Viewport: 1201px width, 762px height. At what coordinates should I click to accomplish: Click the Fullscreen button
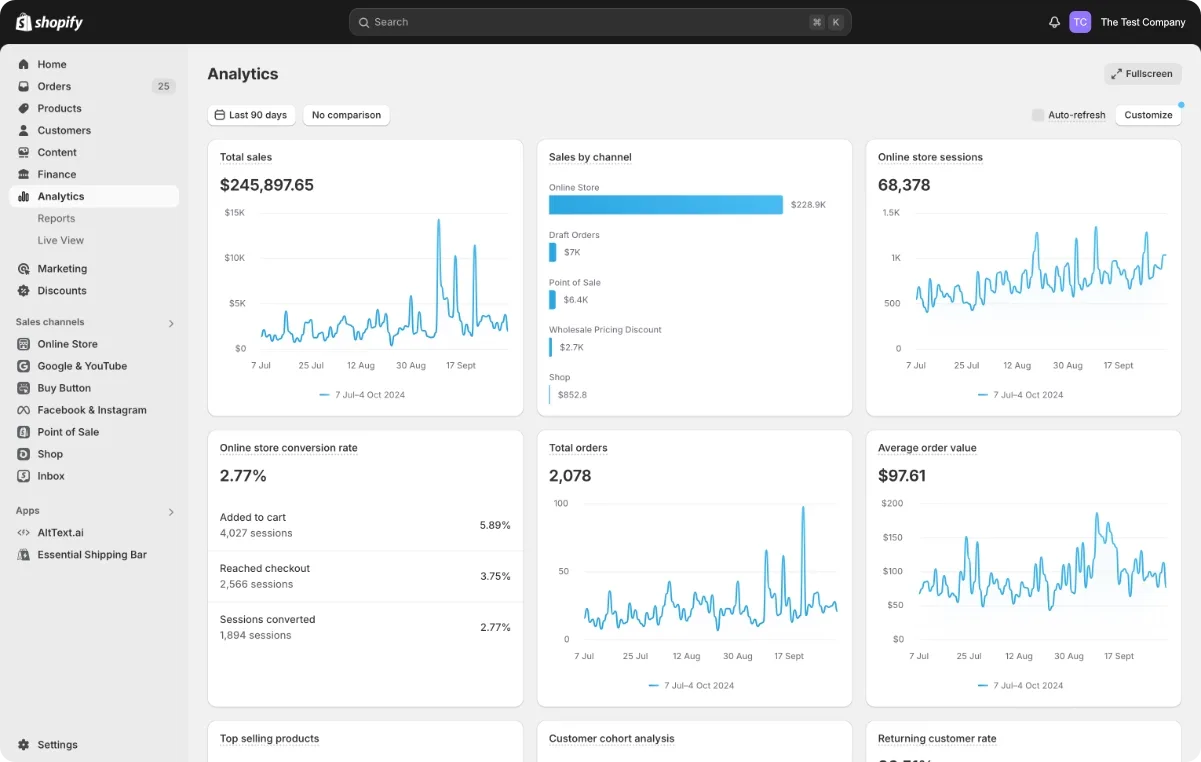[1143, 74]
